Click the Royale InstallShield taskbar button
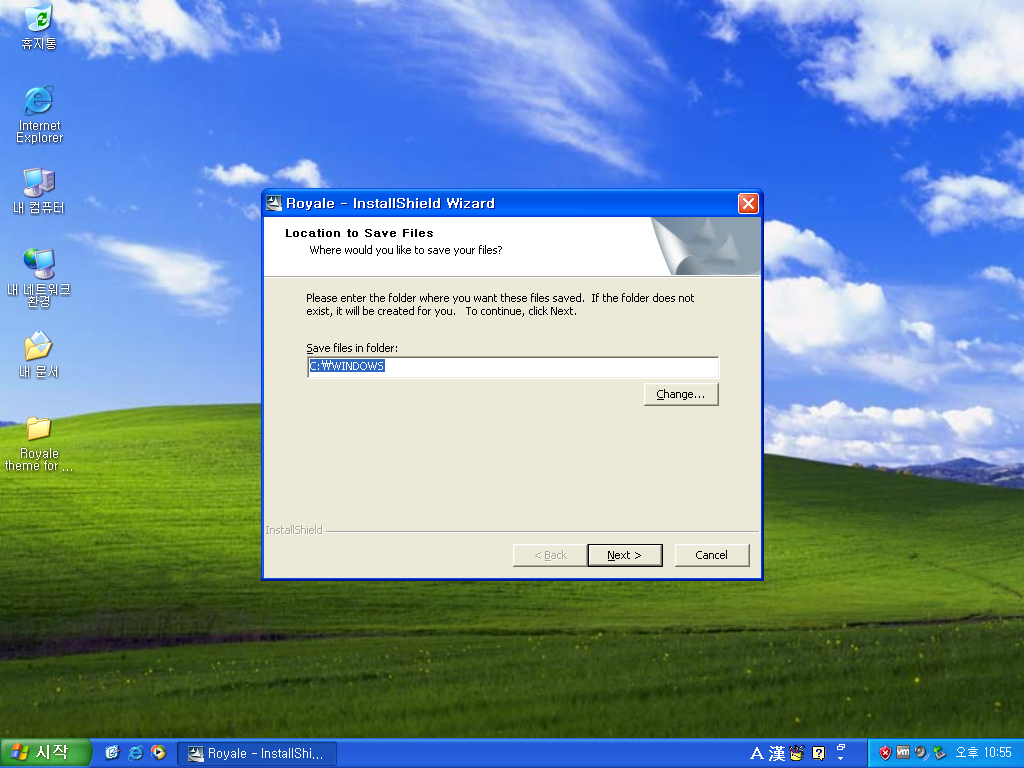The image size is (1024, 768). coord(257,754)
